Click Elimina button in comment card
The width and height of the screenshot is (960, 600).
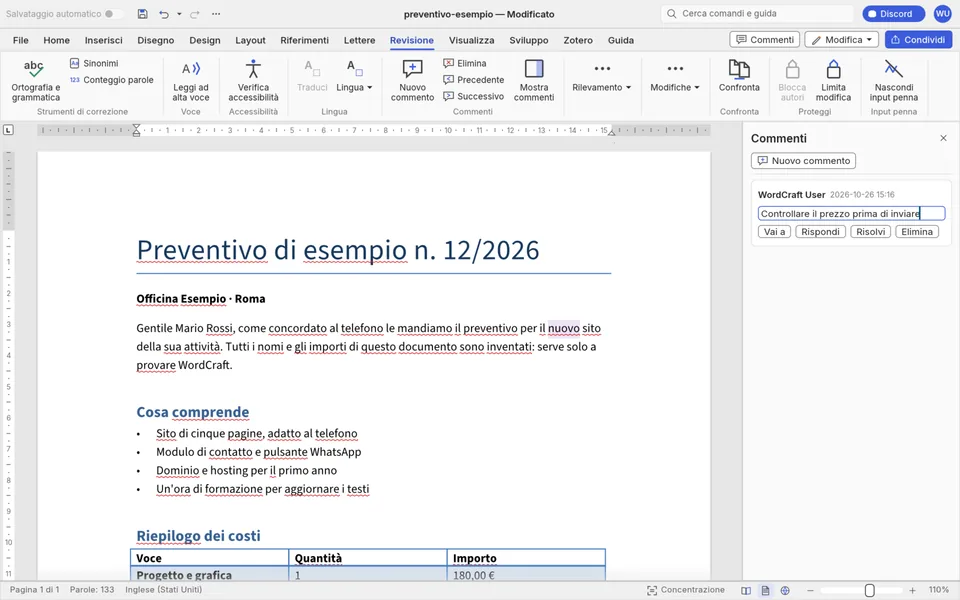pos(917,231)
